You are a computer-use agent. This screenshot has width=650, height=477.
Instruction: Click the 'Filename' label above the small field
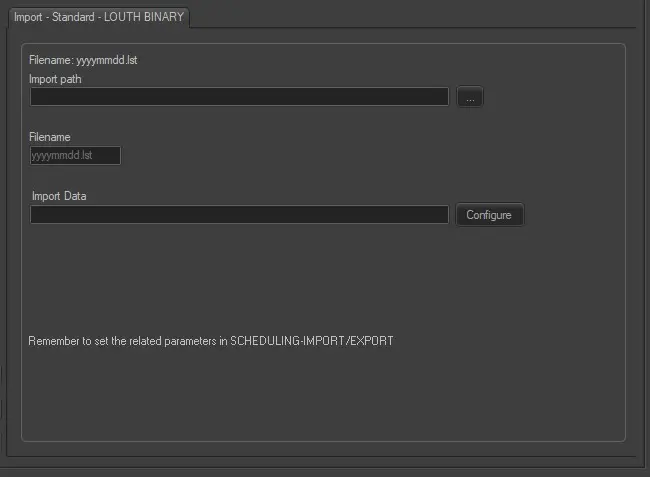(x=50, y=137)
